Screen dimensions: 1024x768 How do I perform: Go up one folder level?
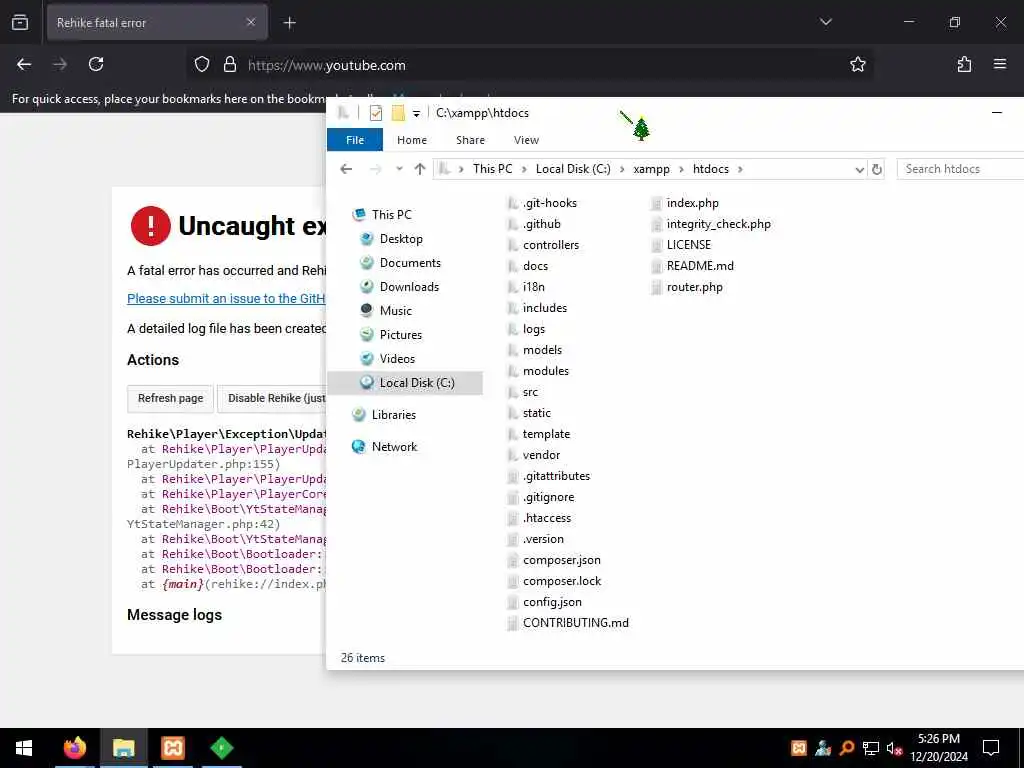[x=420, y=169]
